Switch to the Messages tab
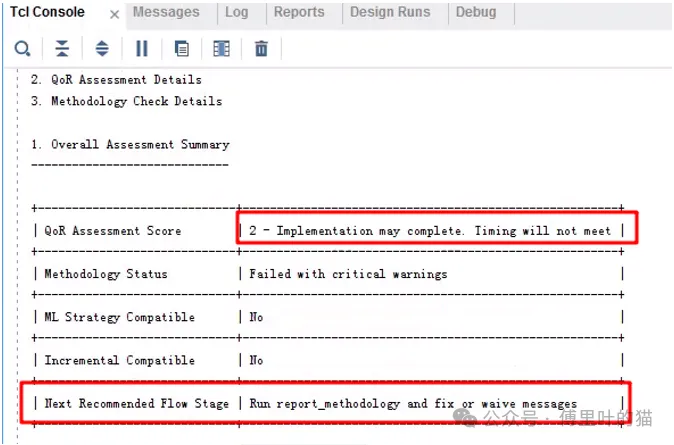The image size is (674, 445). [x=166, y=13]
